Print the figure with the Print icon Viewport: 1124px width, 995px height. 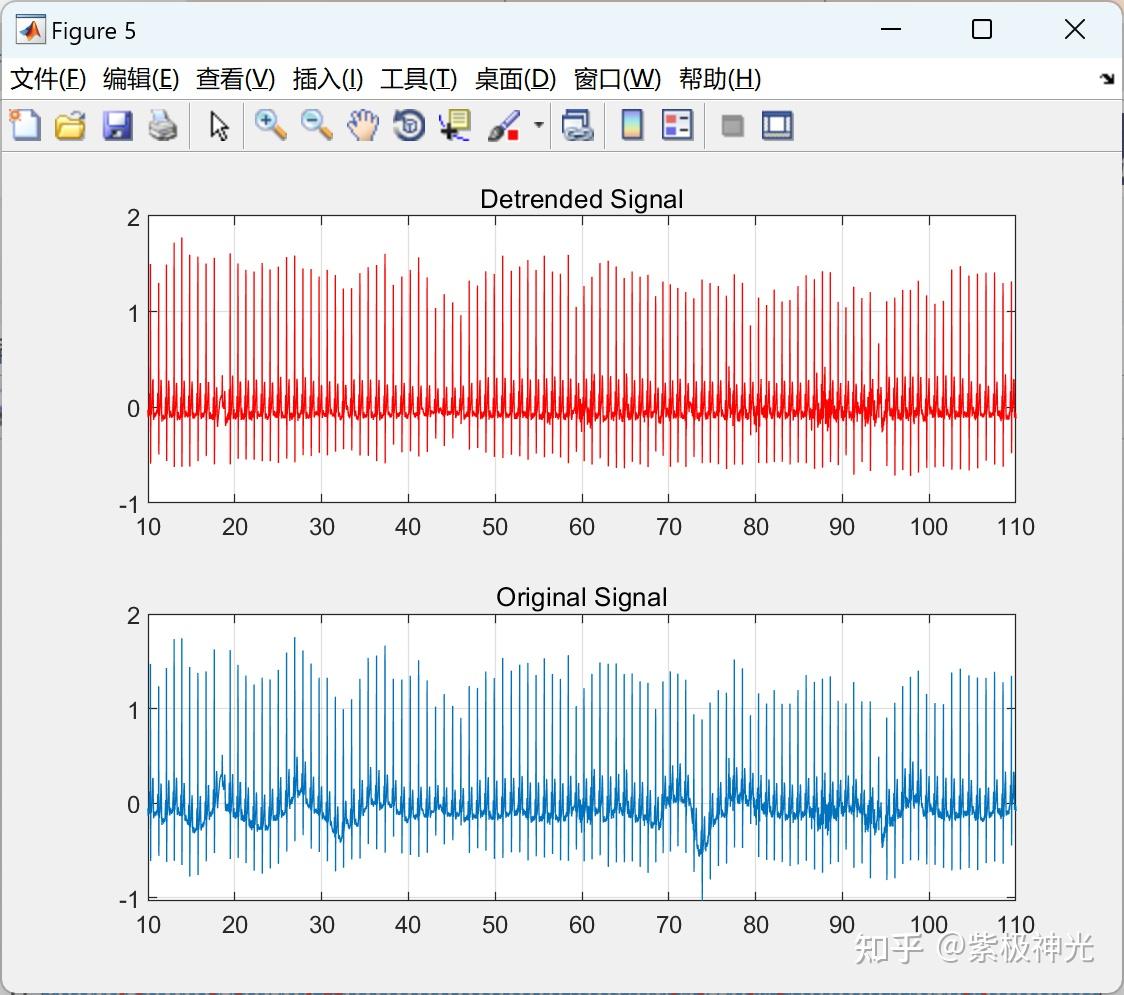[x=163, y=125]
